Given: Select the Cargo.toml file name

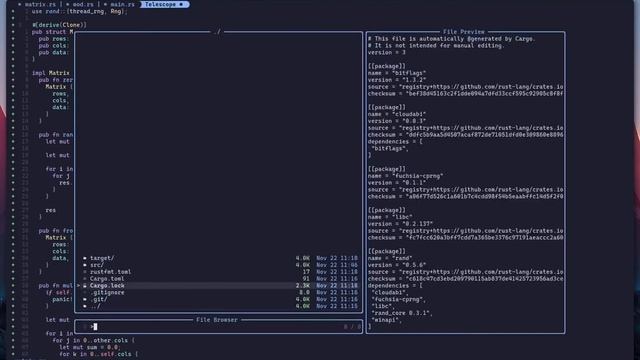Looking at the screenshot, I should coord(107,279).
